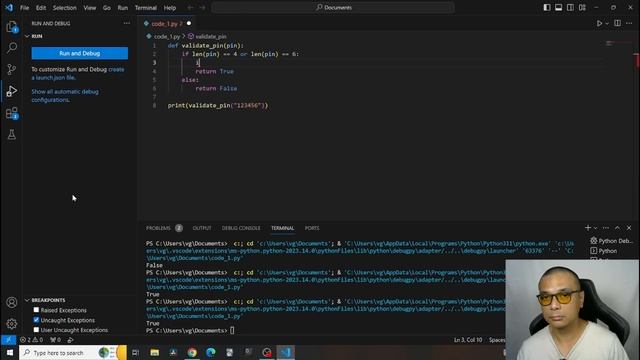Select the Python terminal entry
This screenshot has width=640, height=360.
pos(604,251)
